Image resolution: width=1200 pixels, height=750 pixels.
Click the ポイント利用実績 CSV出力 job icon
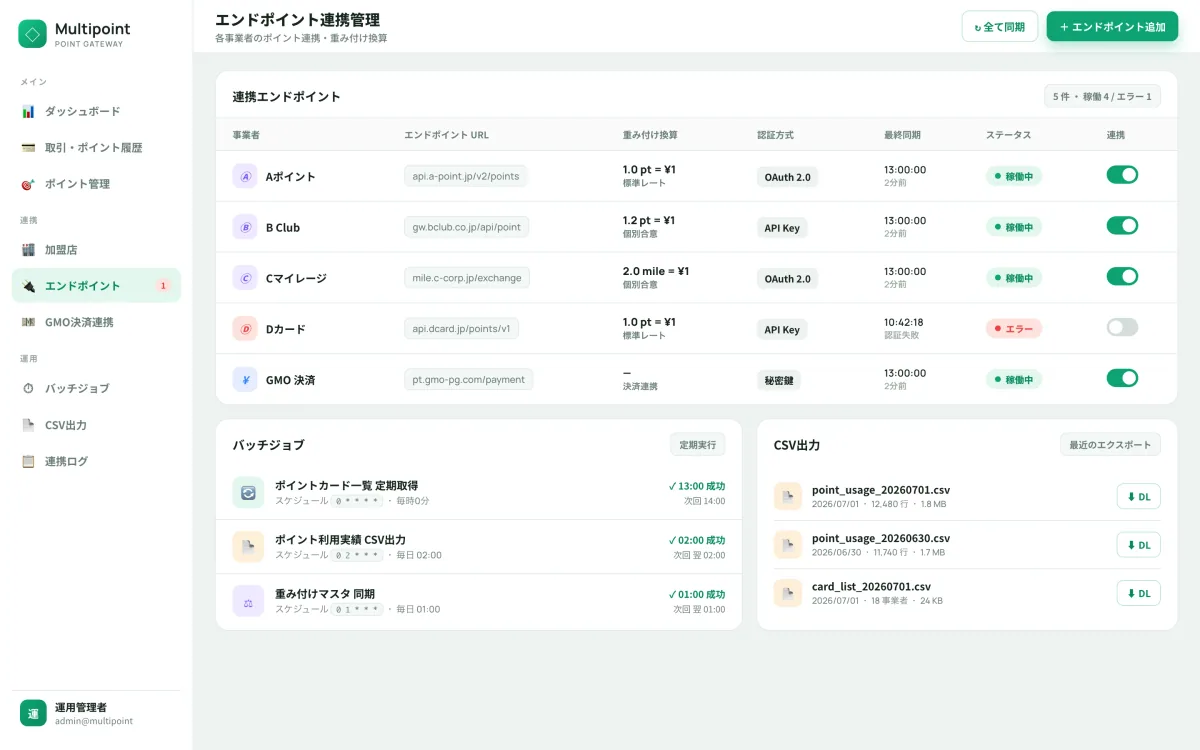click(x=248, y=547)
